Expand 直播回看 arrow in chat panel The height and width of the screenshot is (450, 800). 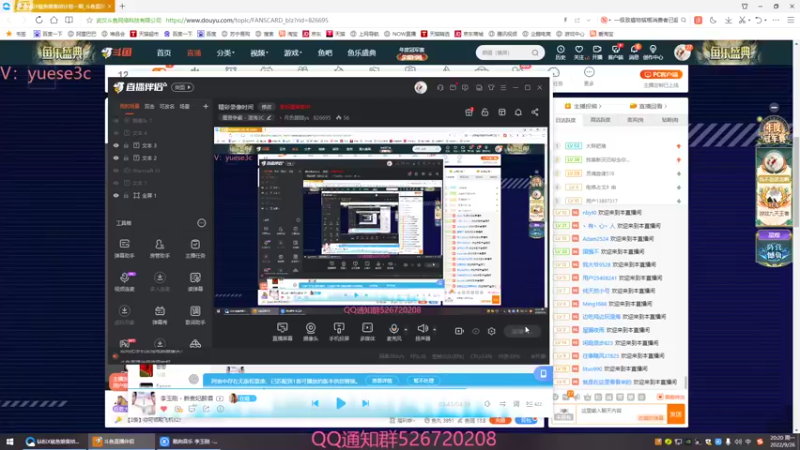(x=665, y=106)
